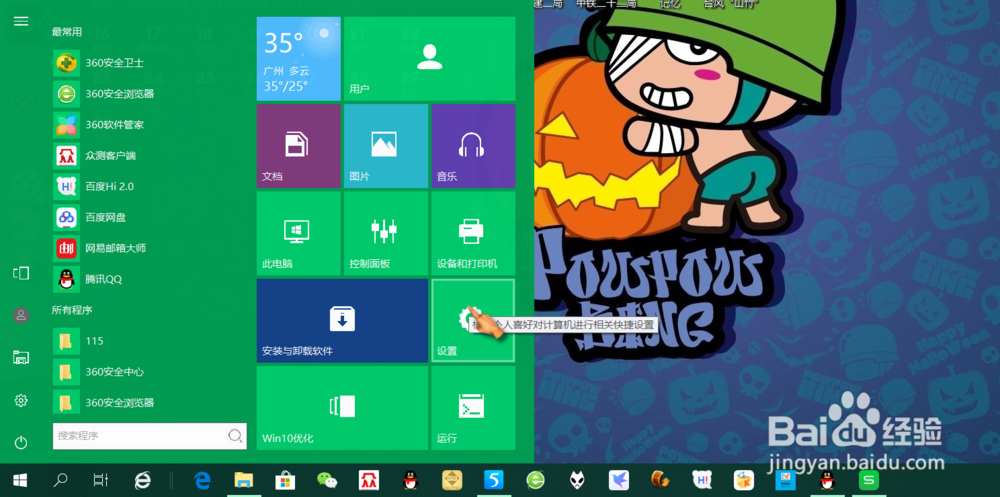The height and width of the screenshot is (497, 1000).
Task: Open File Explorer from the taskbar
Action: 244,480
